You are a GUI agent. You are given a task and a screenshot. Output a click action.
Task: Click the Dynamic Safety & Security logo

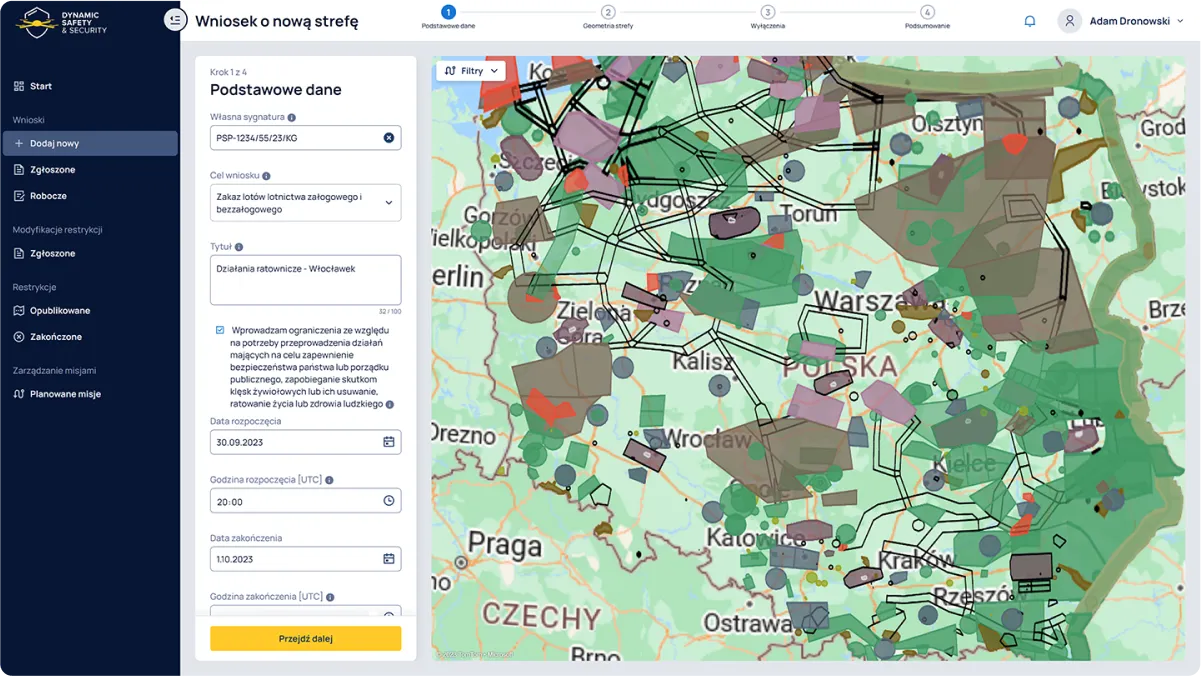pos(60,22)
